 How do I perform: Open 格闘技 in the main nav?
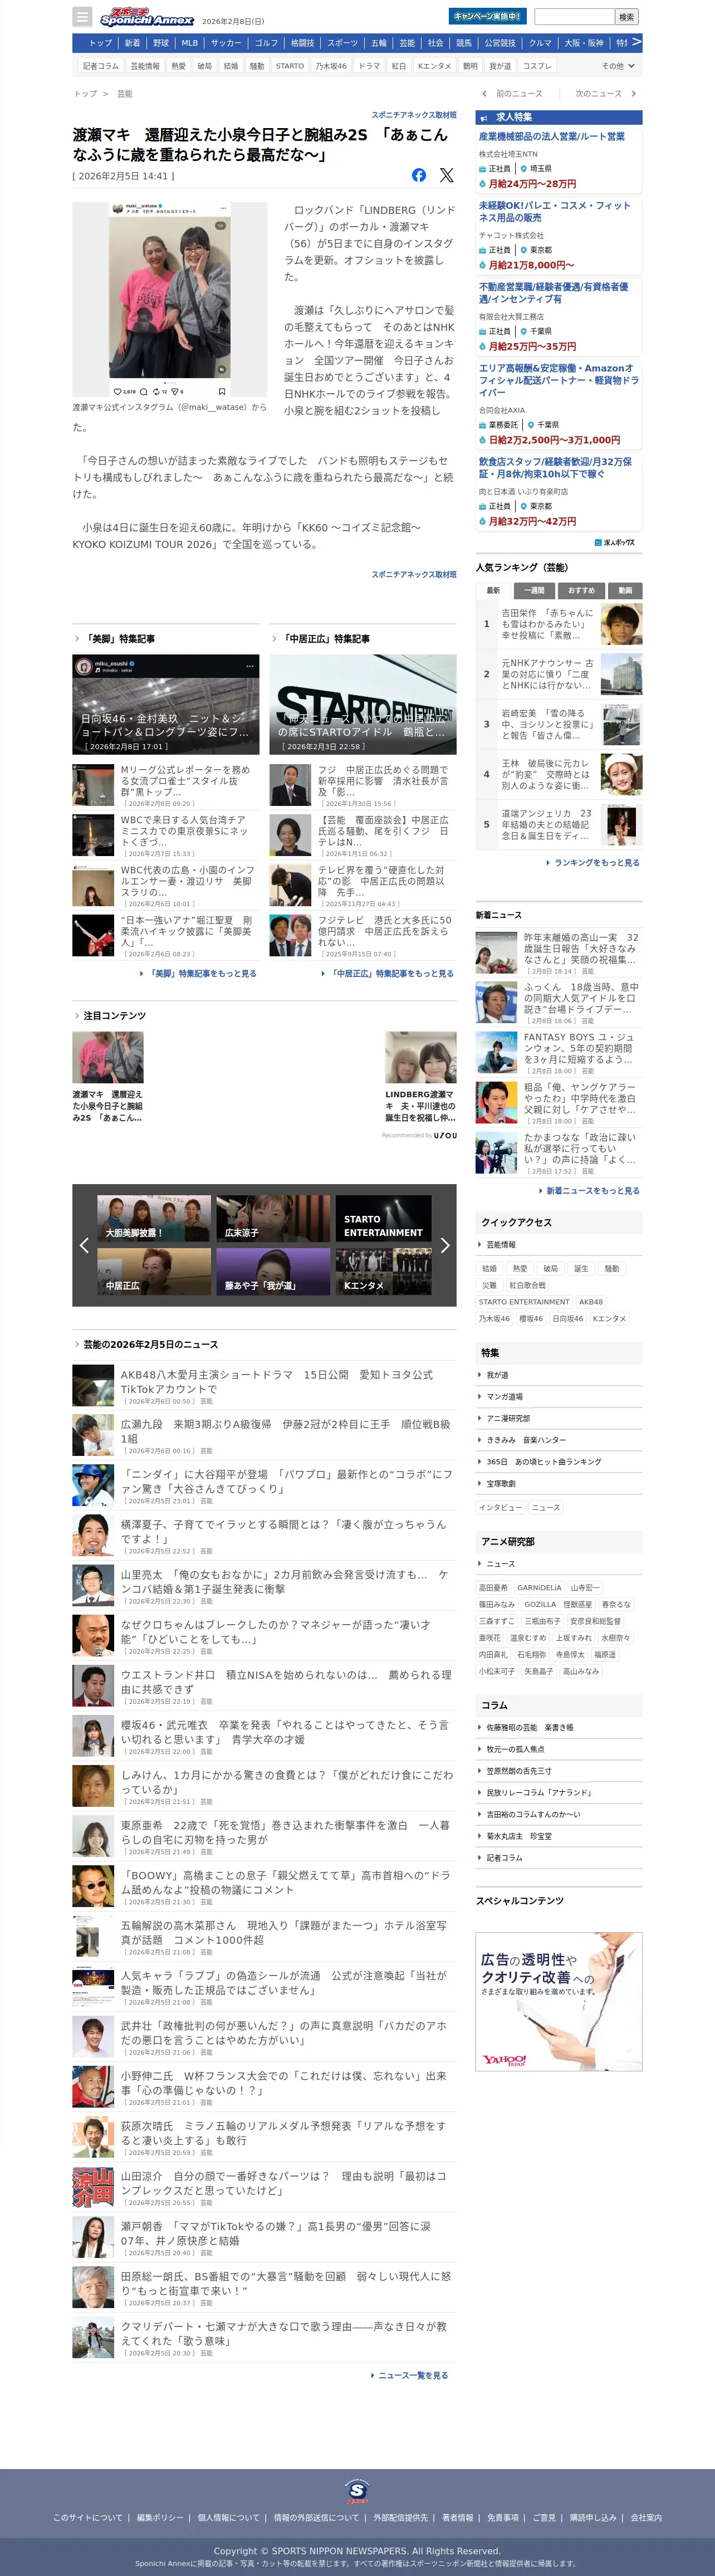302,43
